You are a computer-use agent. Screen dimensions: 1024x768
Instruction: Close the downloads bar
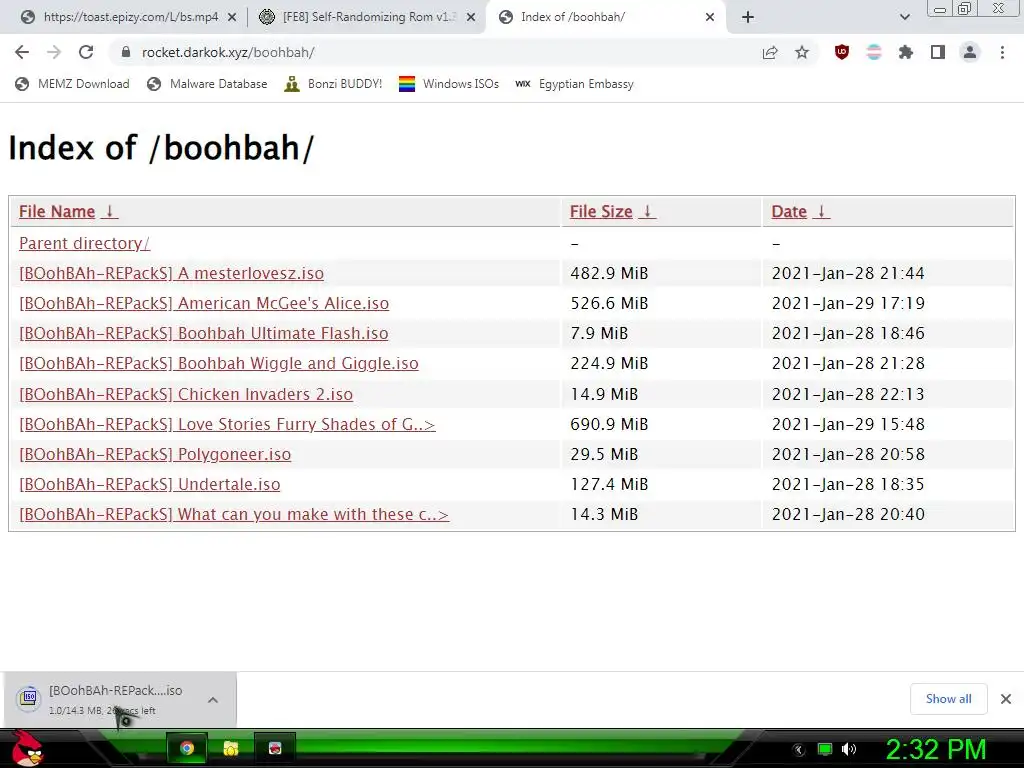(1006, 699)
